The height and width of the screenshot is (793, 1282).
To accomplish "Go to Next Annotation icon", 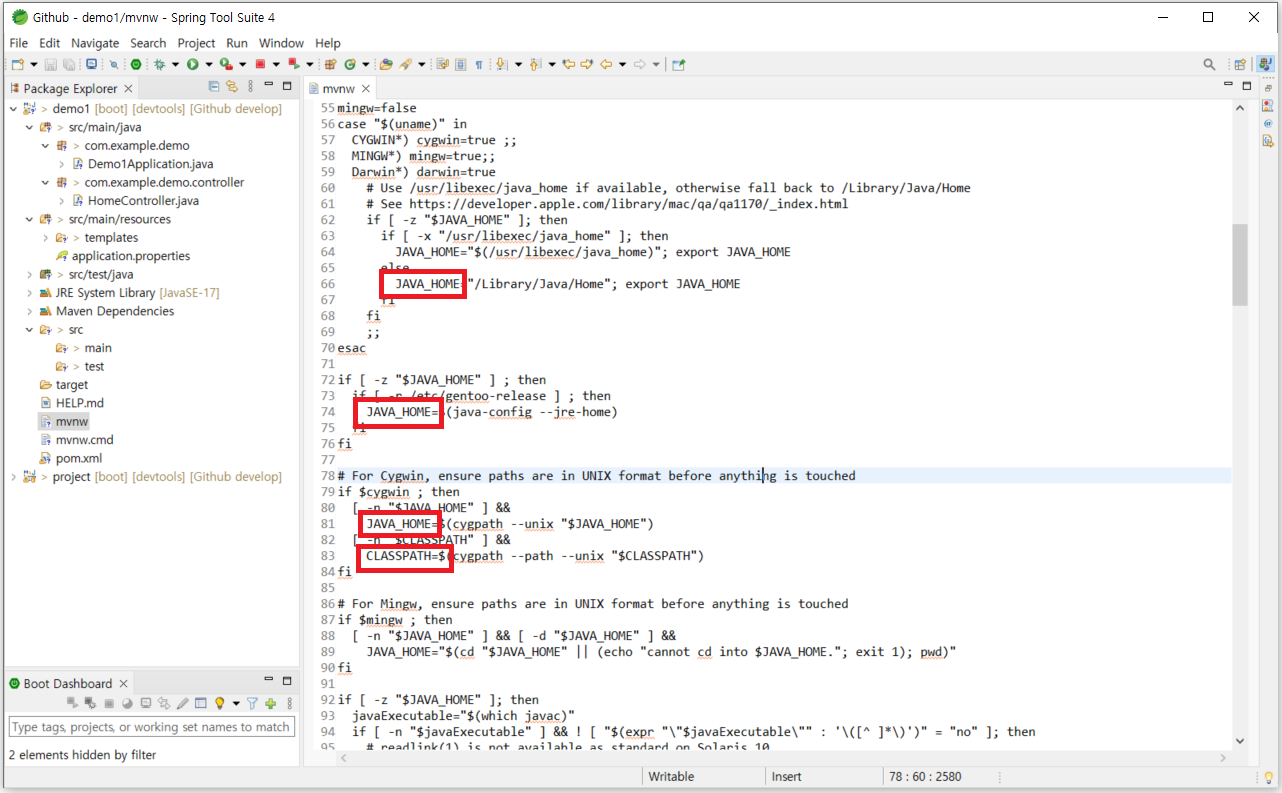I will (501, 64).
